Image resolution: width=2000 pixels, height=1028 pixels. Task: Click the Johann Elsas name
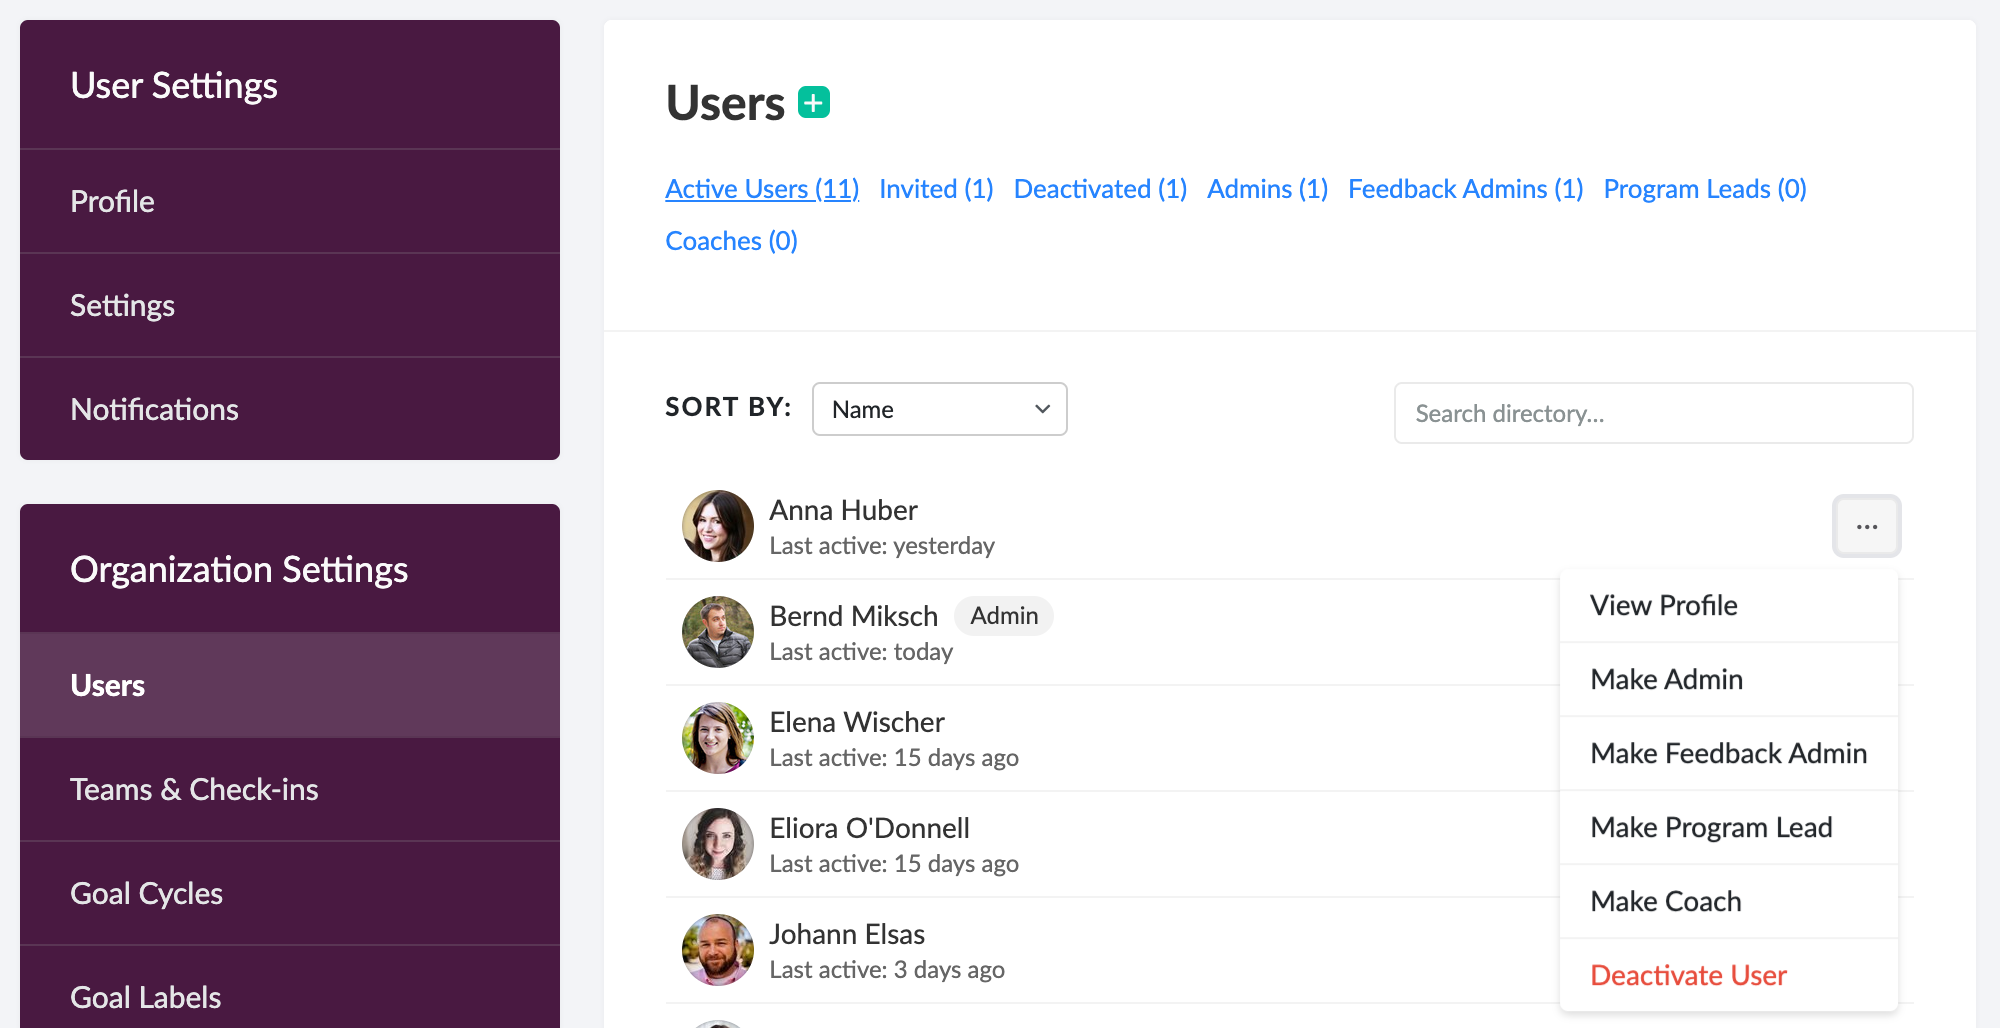pyautogui.click(x=847, y=934)
